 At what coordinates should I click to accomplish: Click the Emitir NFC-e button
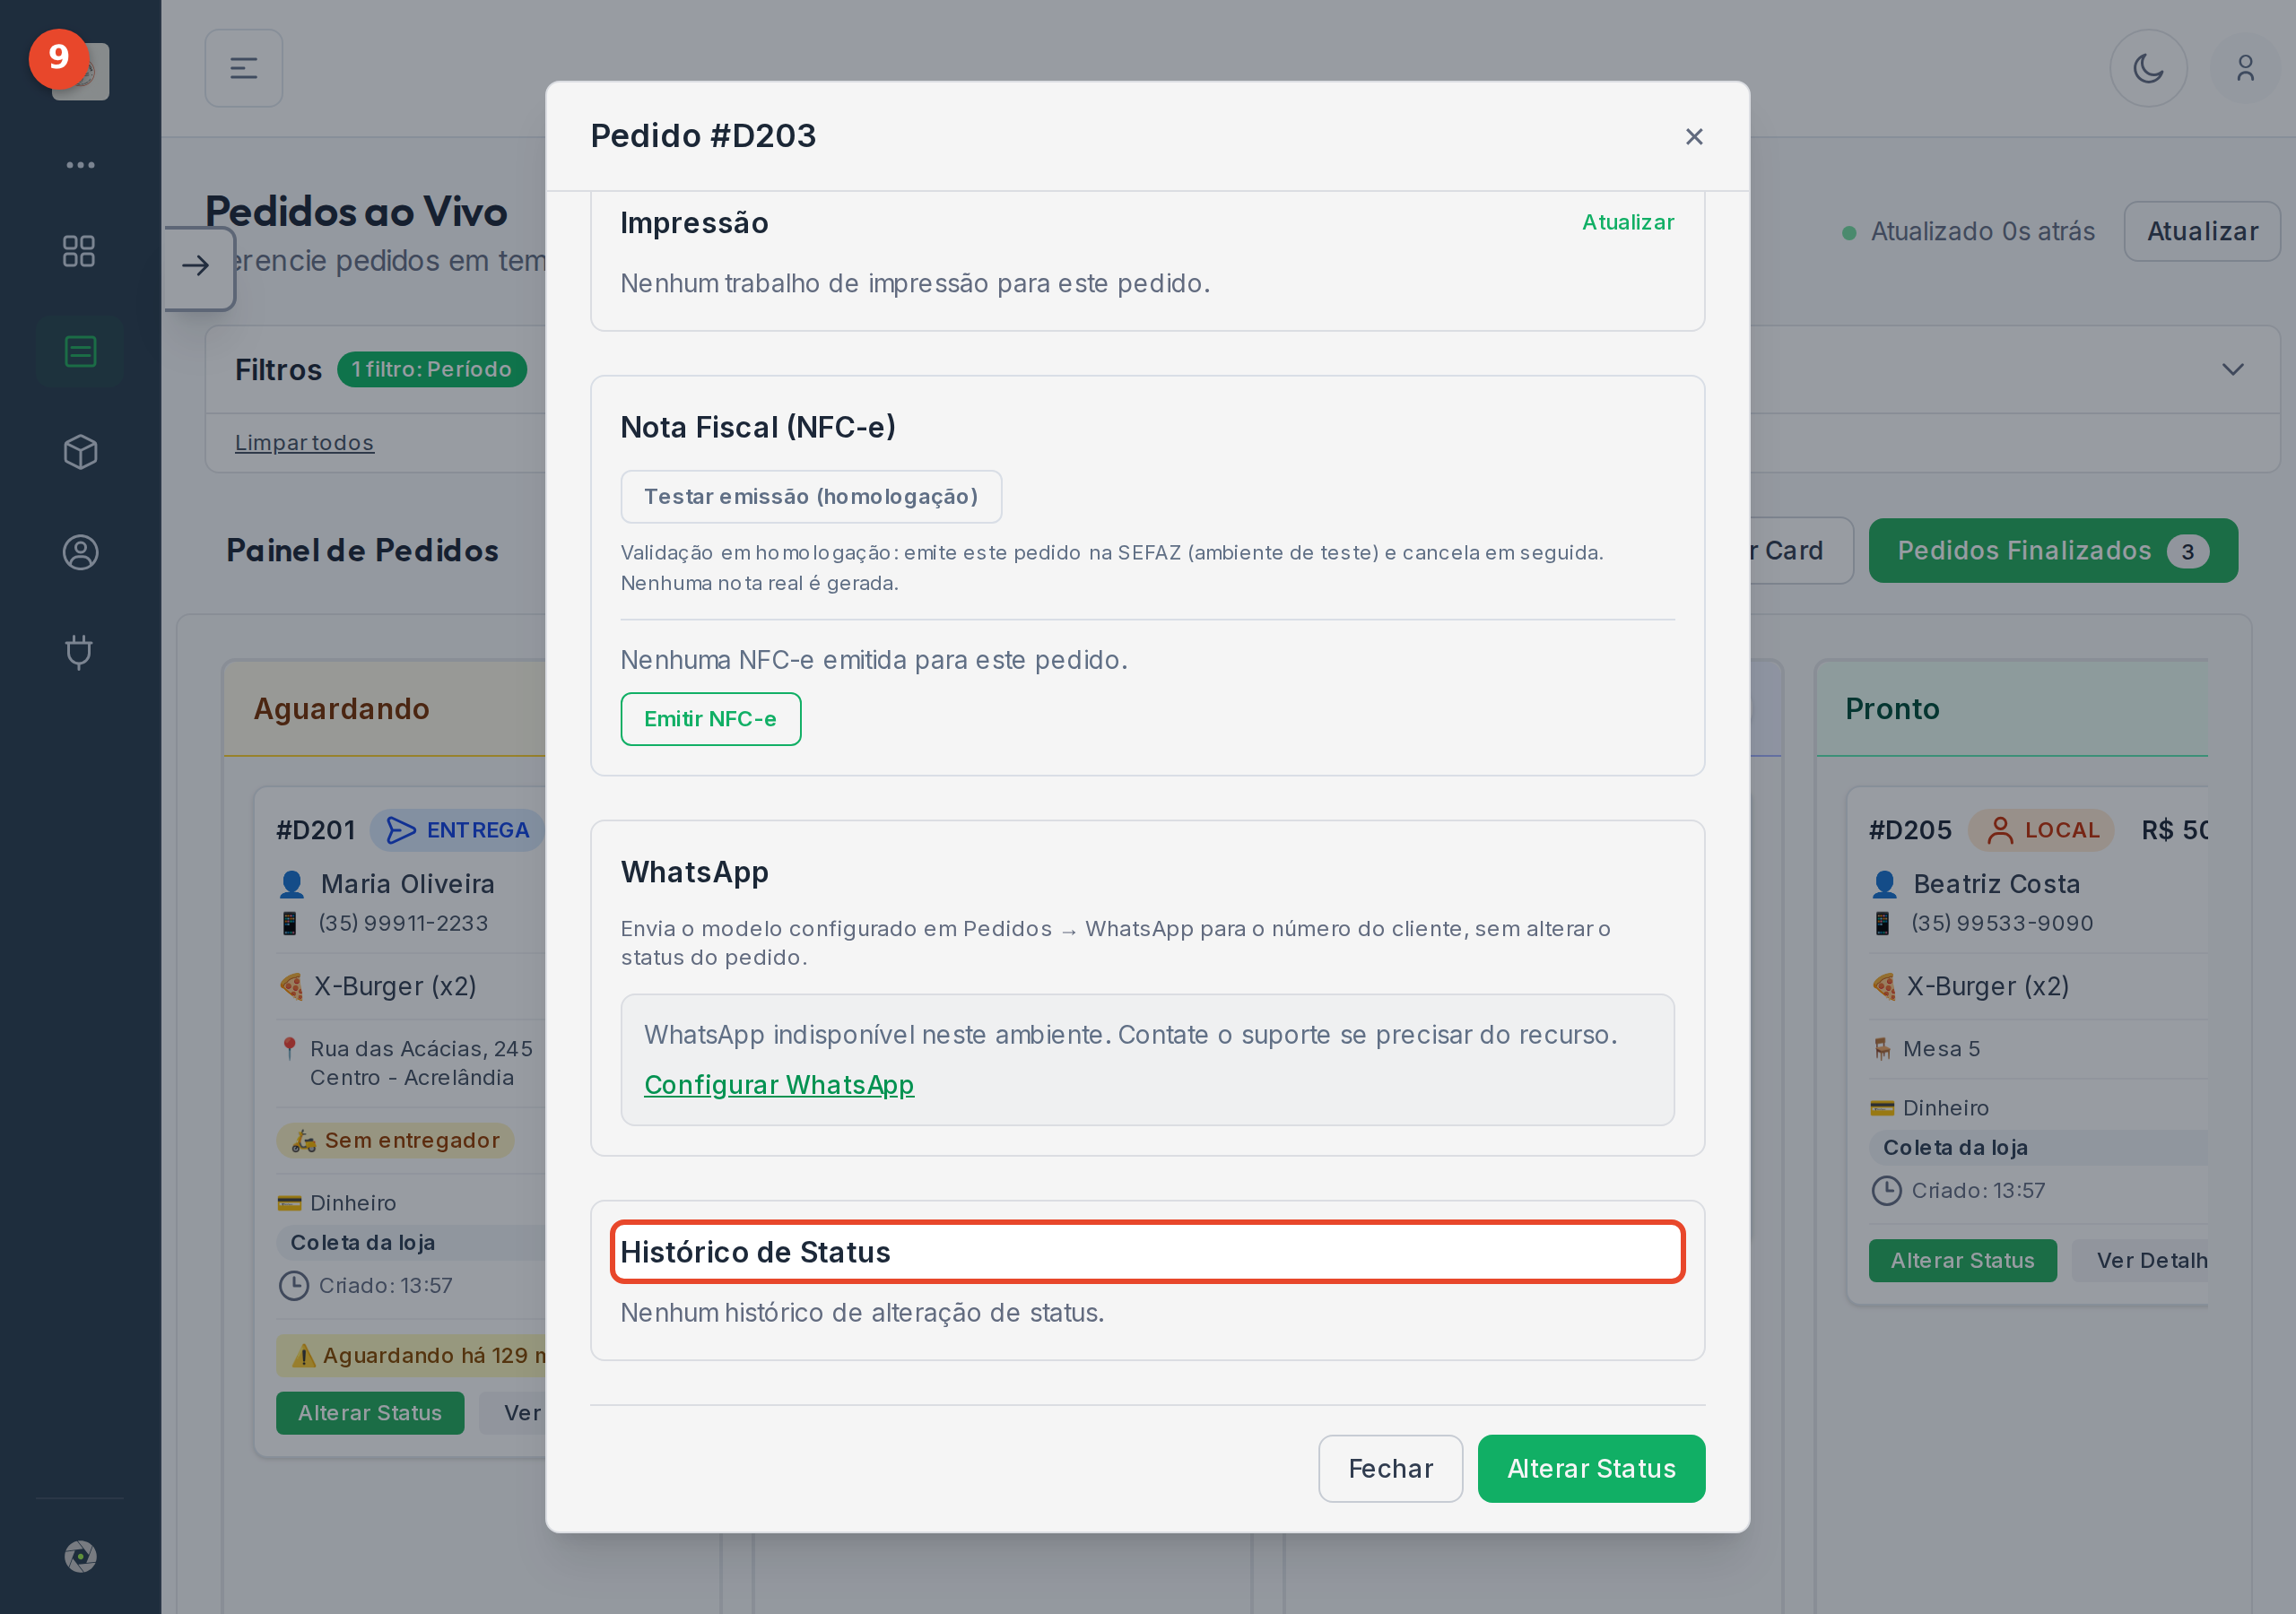710,718
